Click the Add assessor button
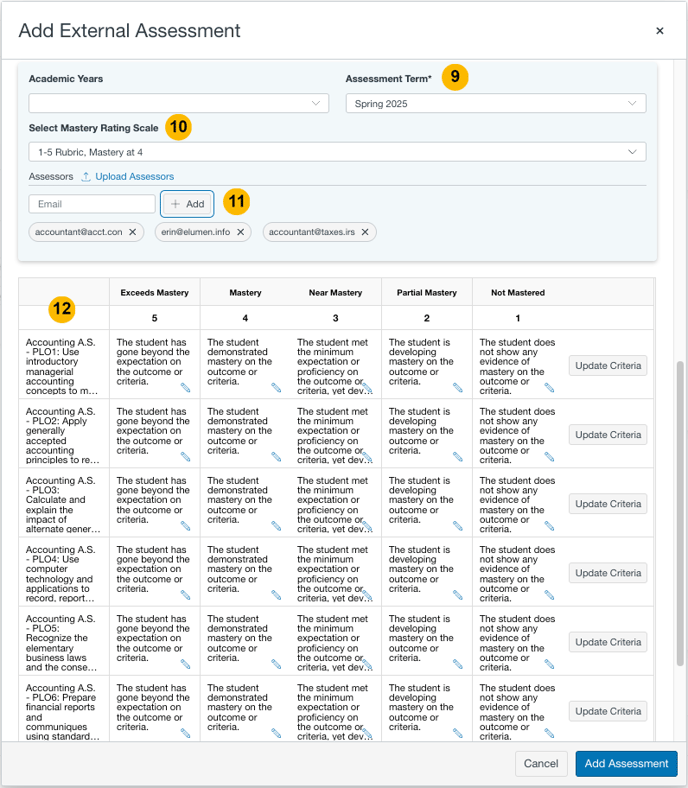 click(x=187, y=204)
